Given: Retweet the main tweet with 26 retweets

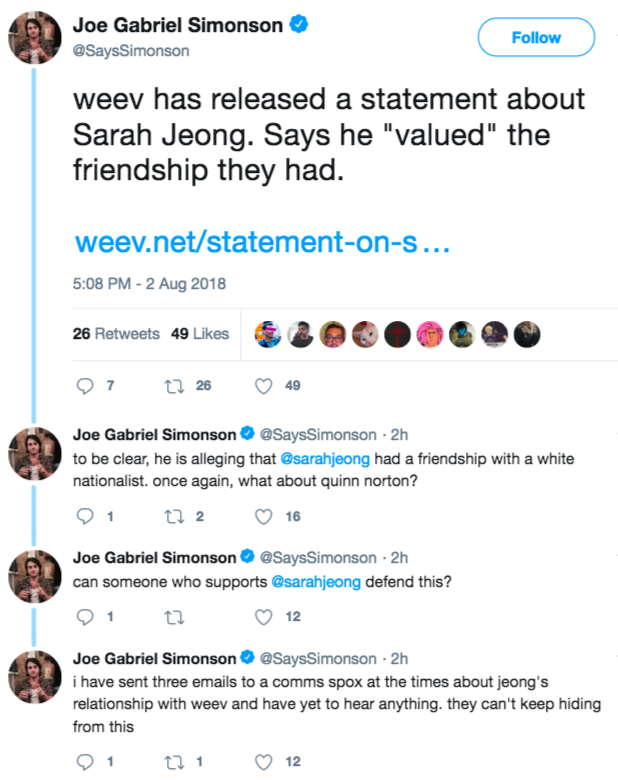Looking at the screenshot, I should pyautogui.click(x=174, y=385).
